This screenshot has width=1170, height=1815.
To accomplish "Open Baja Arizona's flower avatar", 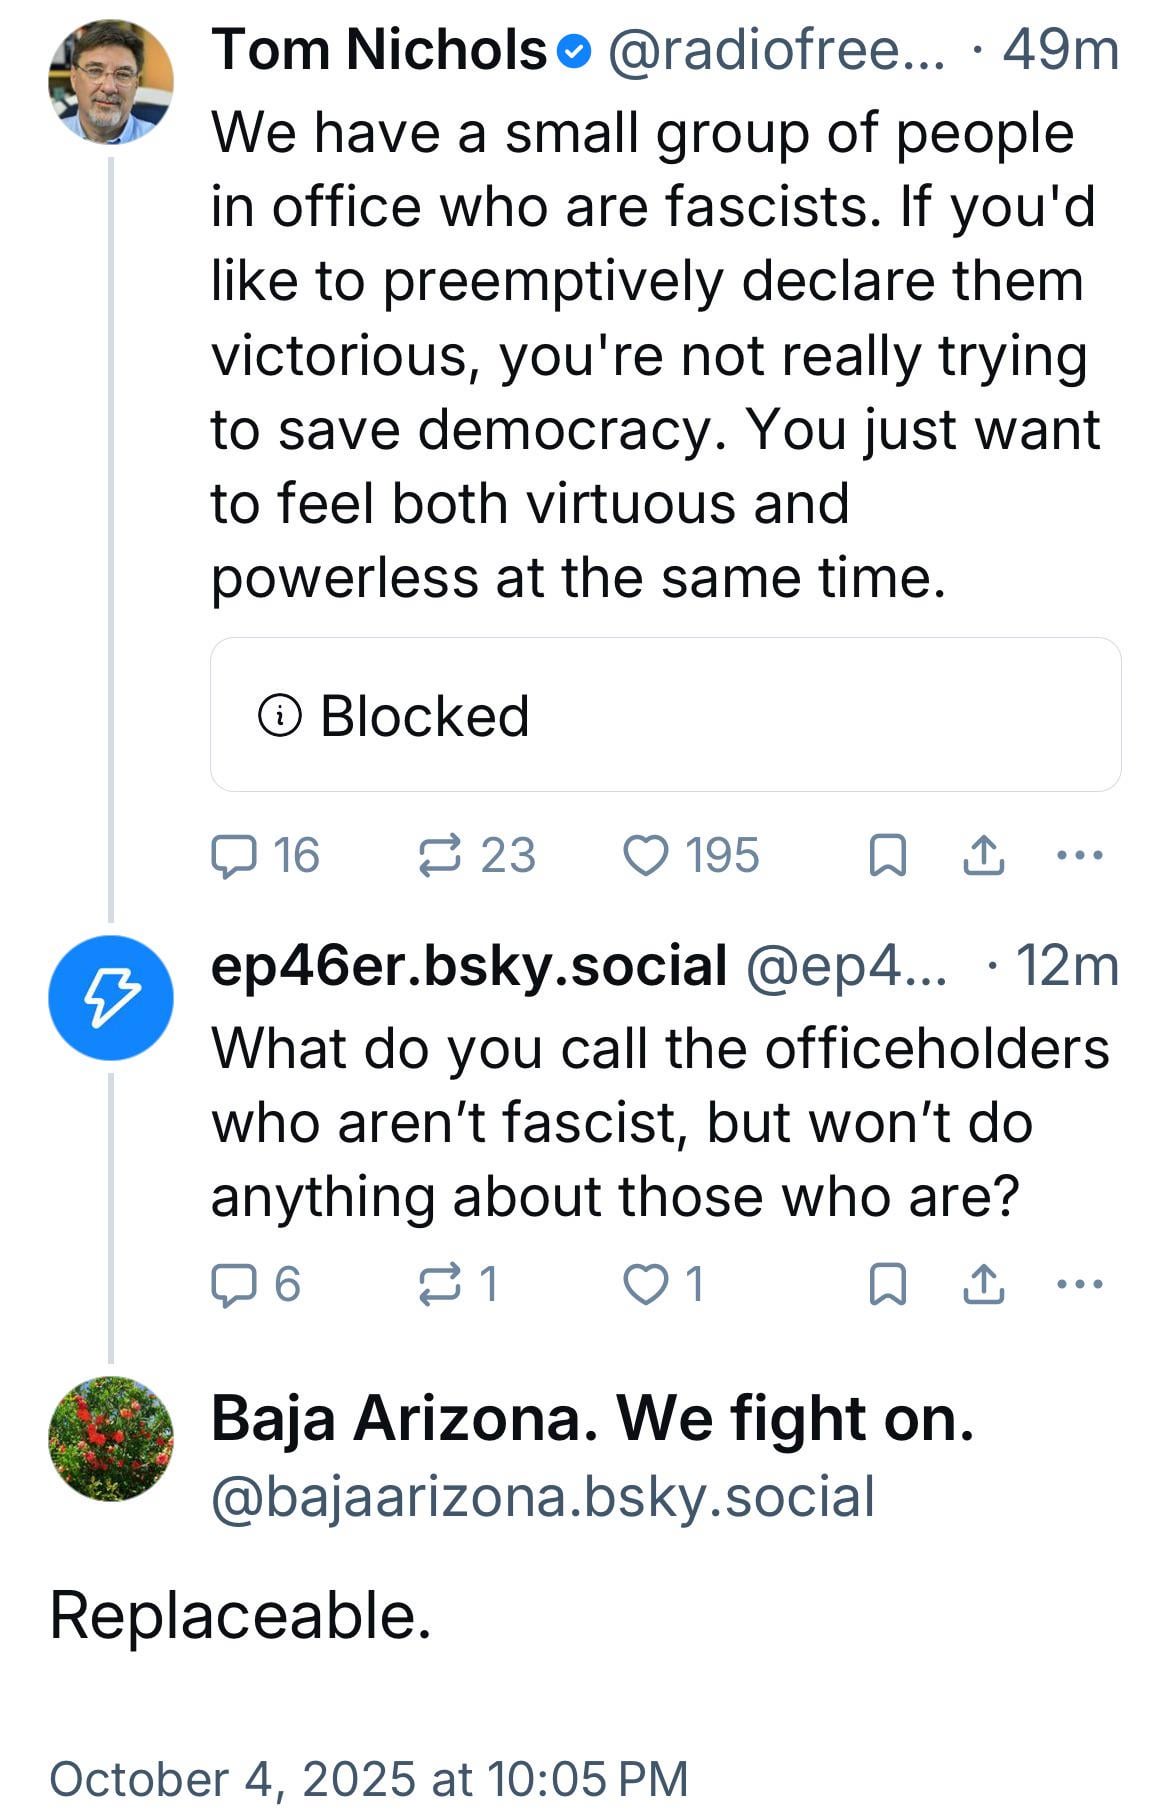I will pos(111,1439).
